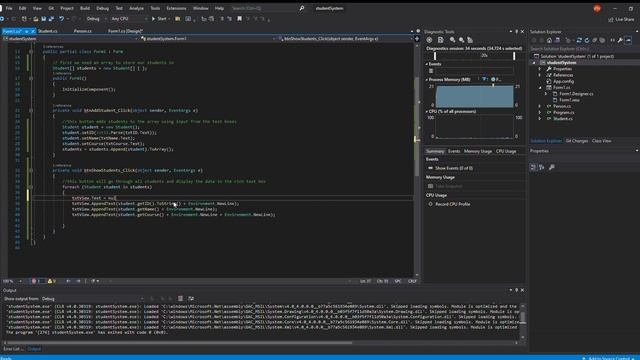Image resolution: width=640 pixels, height=360 pixels.
Task: Open Properties via the Solution Explorer wrench icon
Action: (620, 40)
